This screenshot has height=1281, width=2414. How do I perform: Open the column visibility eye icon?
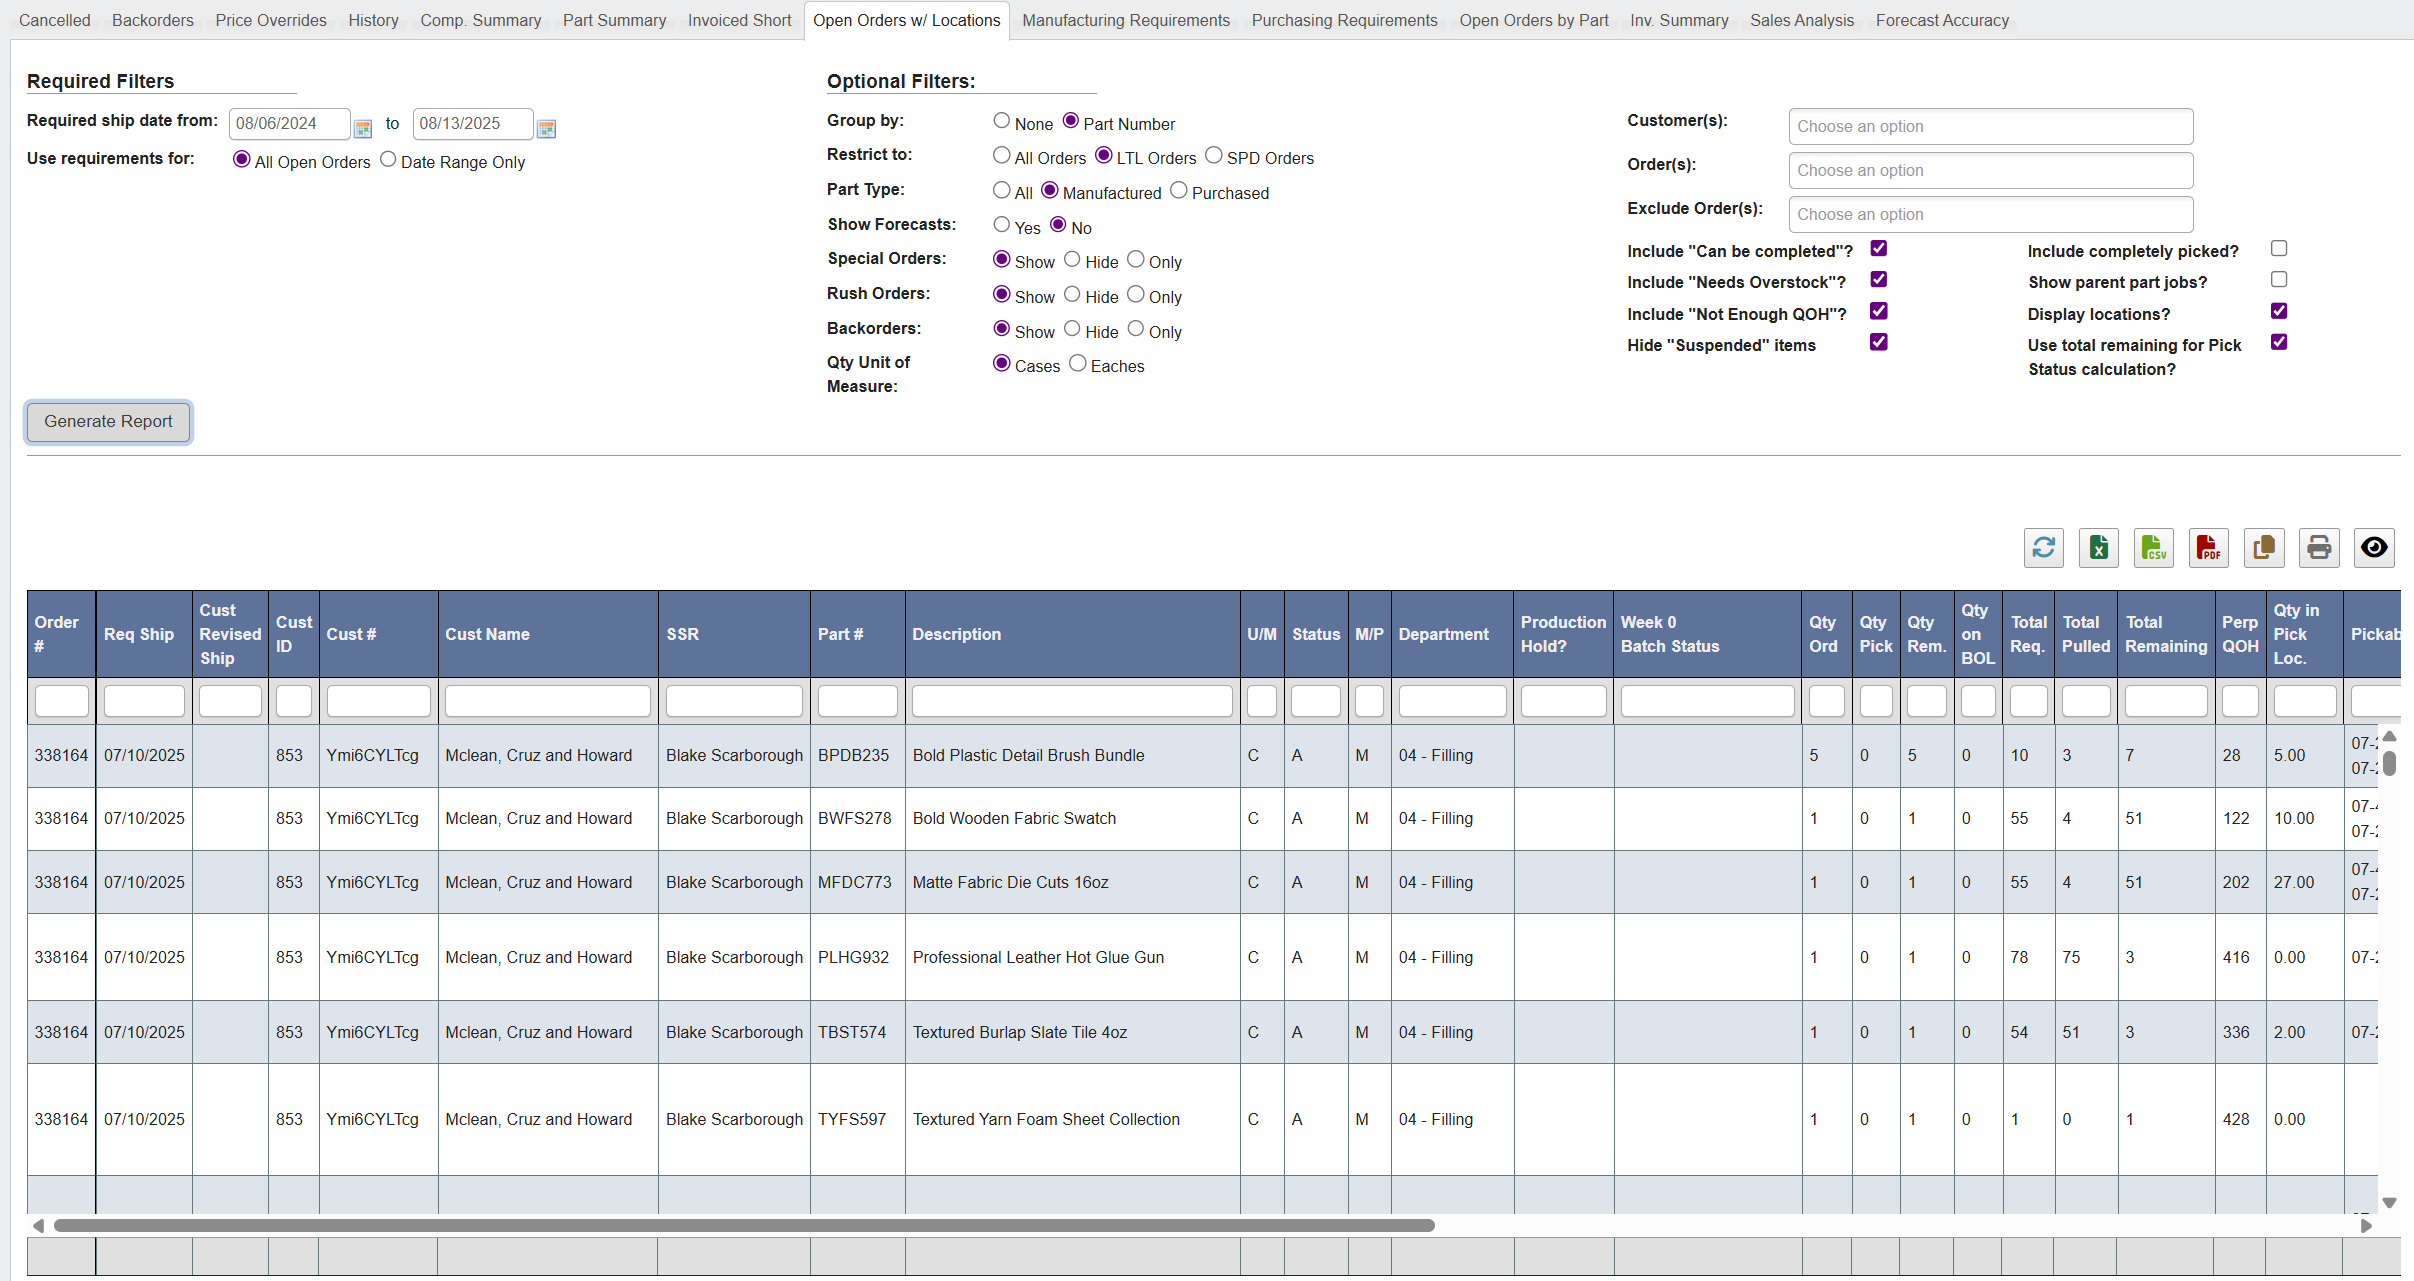(x=2373, y=548)
